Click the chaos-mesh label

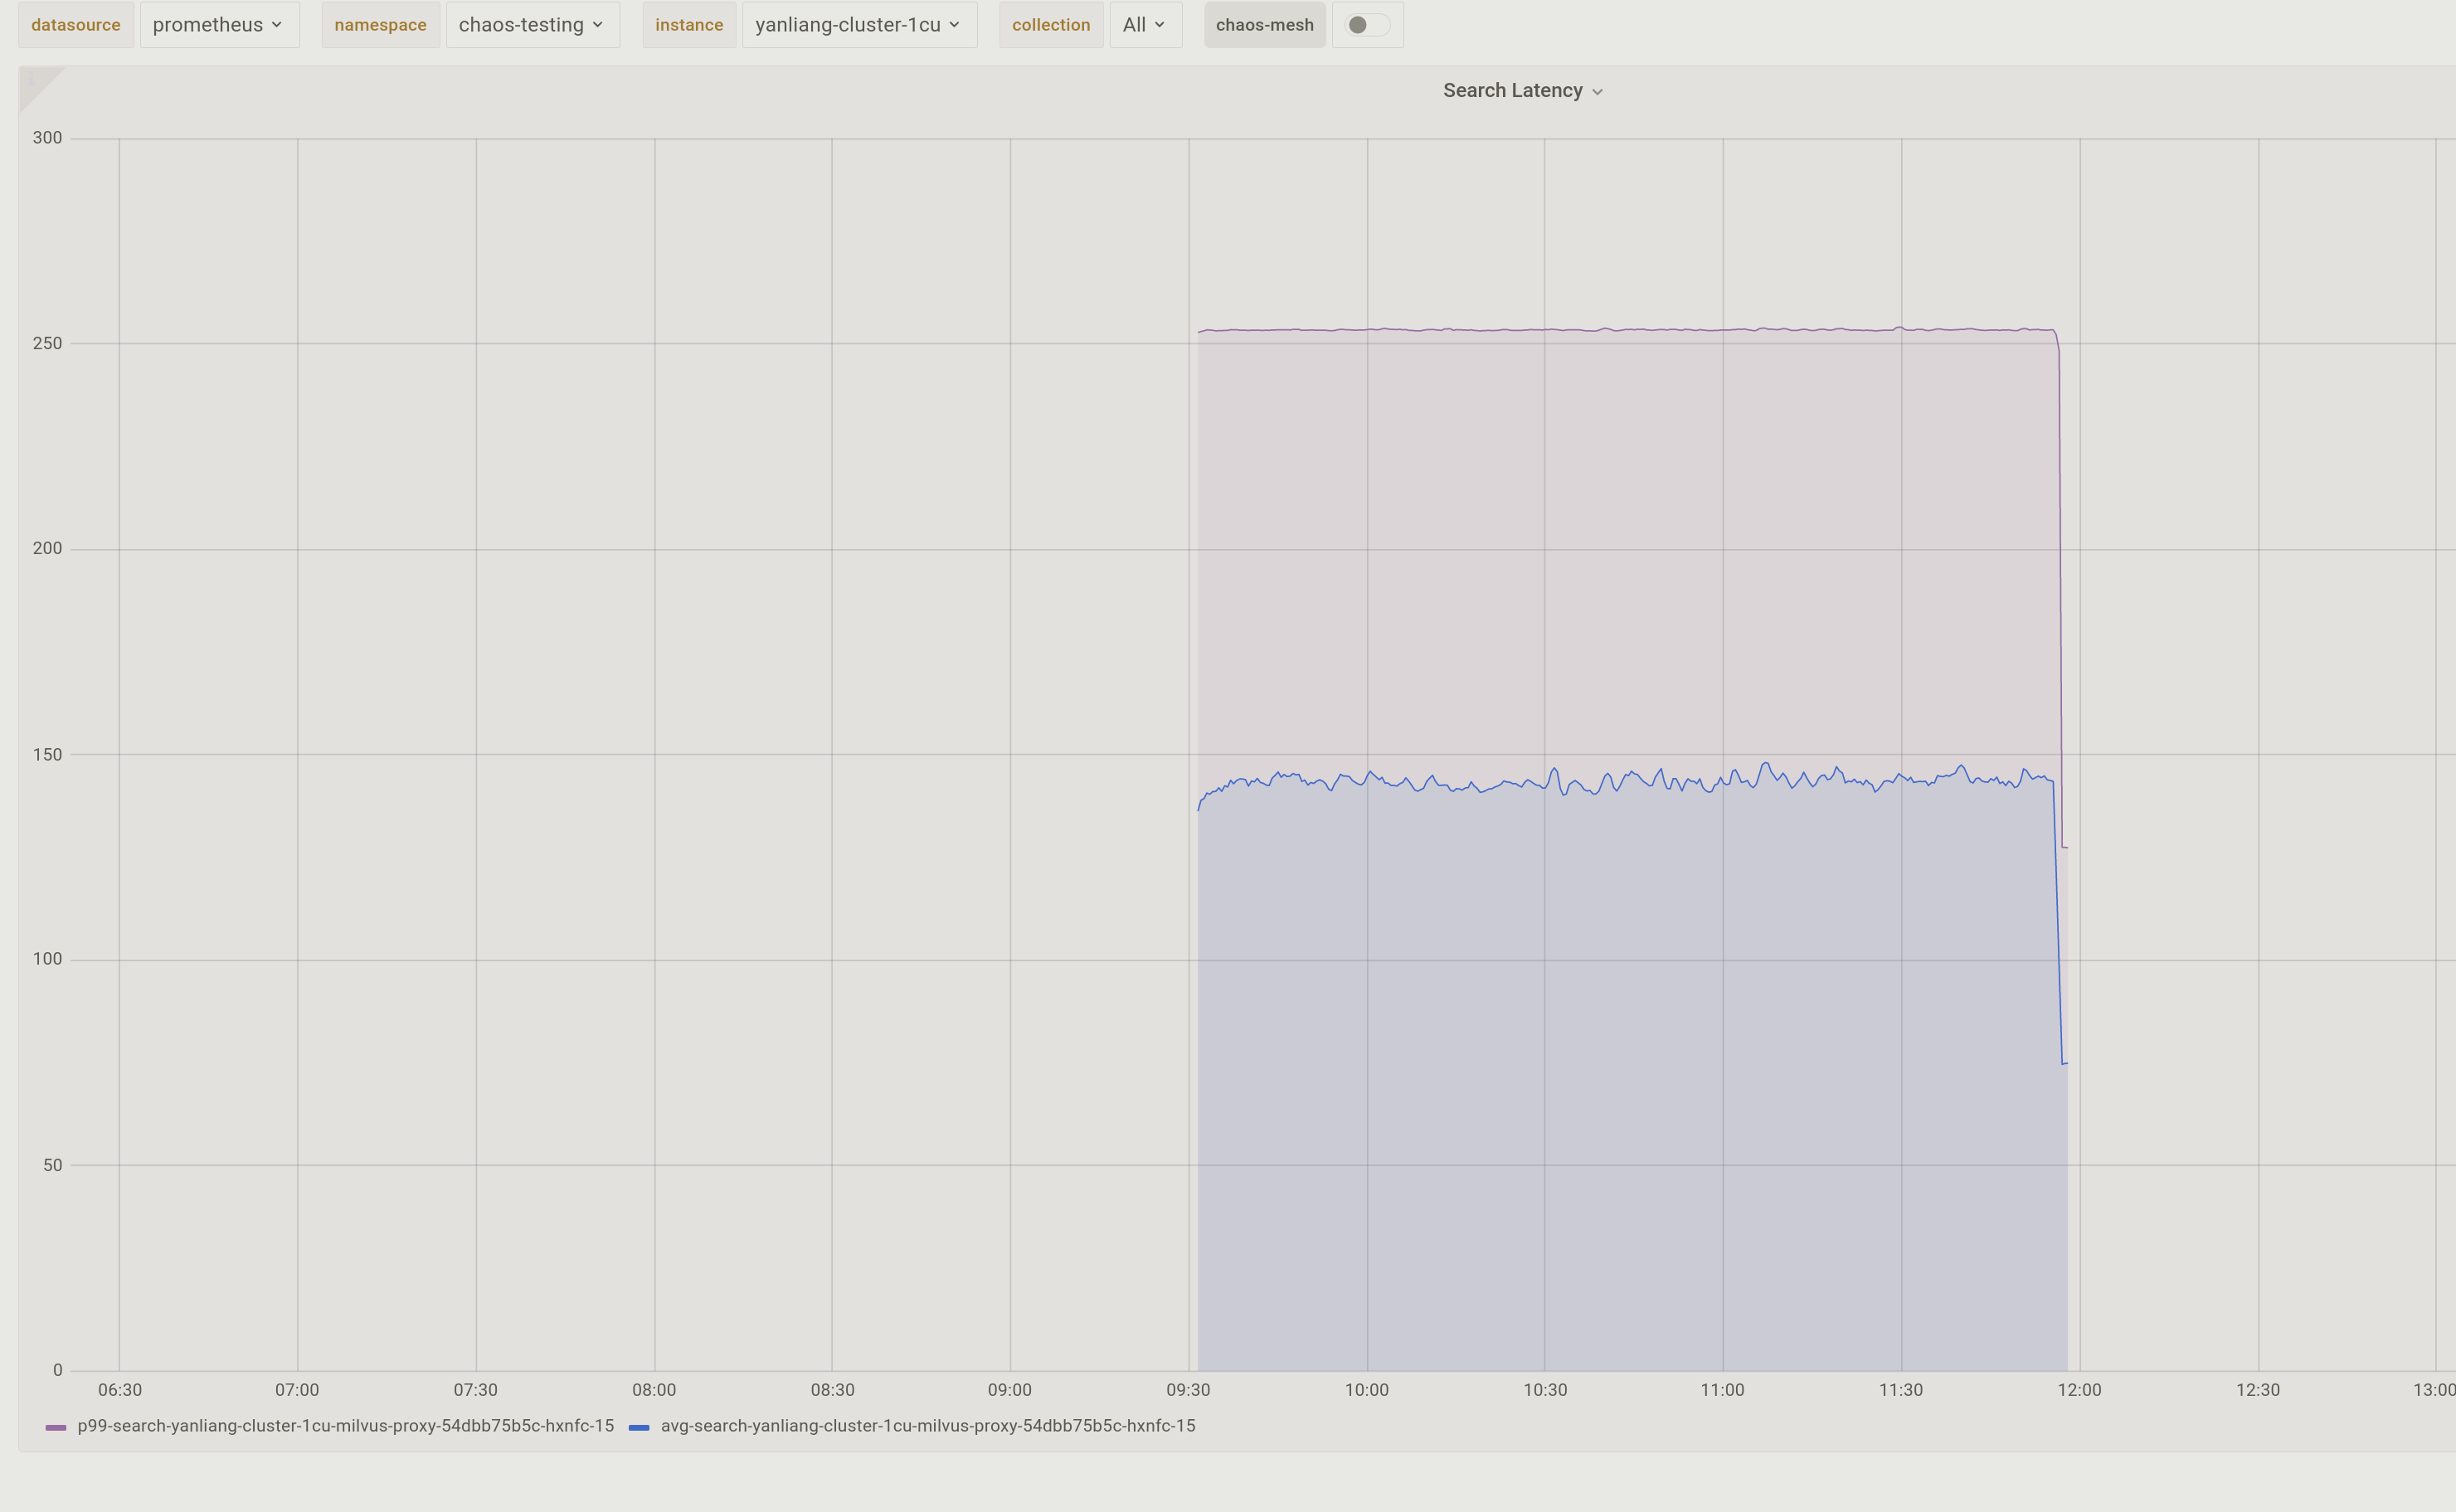click(x=1264, y=24)
